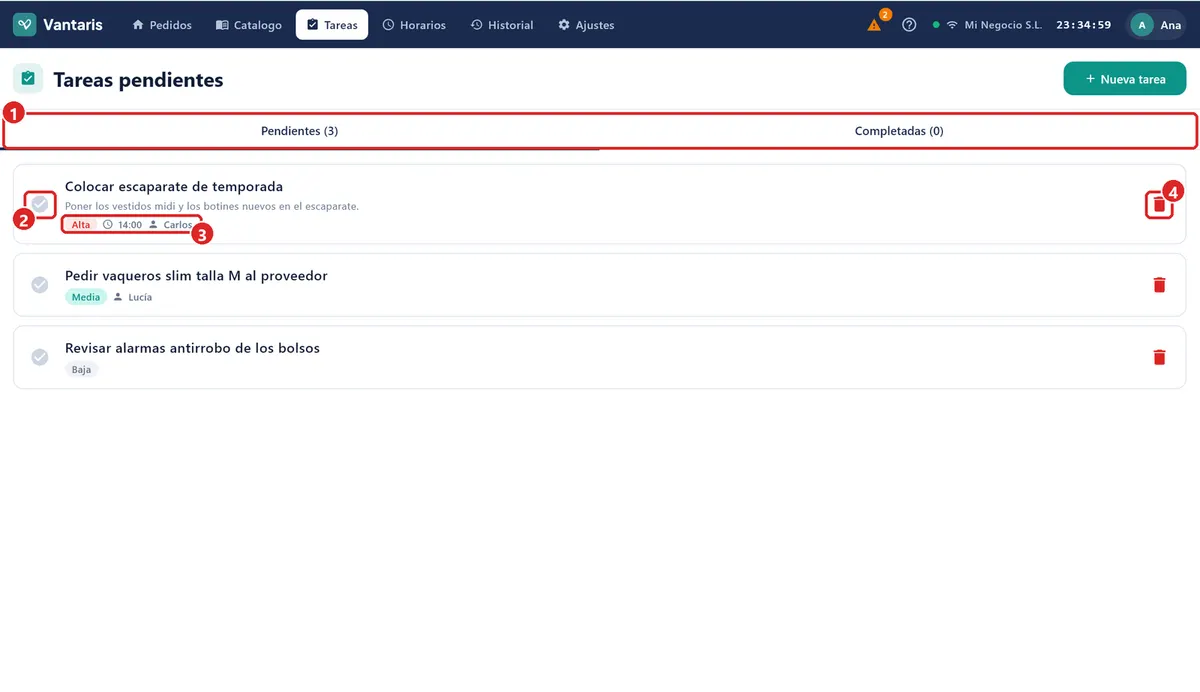
Task: Delete the Pedir vaqueros slim task
Action: (1159, 285)
